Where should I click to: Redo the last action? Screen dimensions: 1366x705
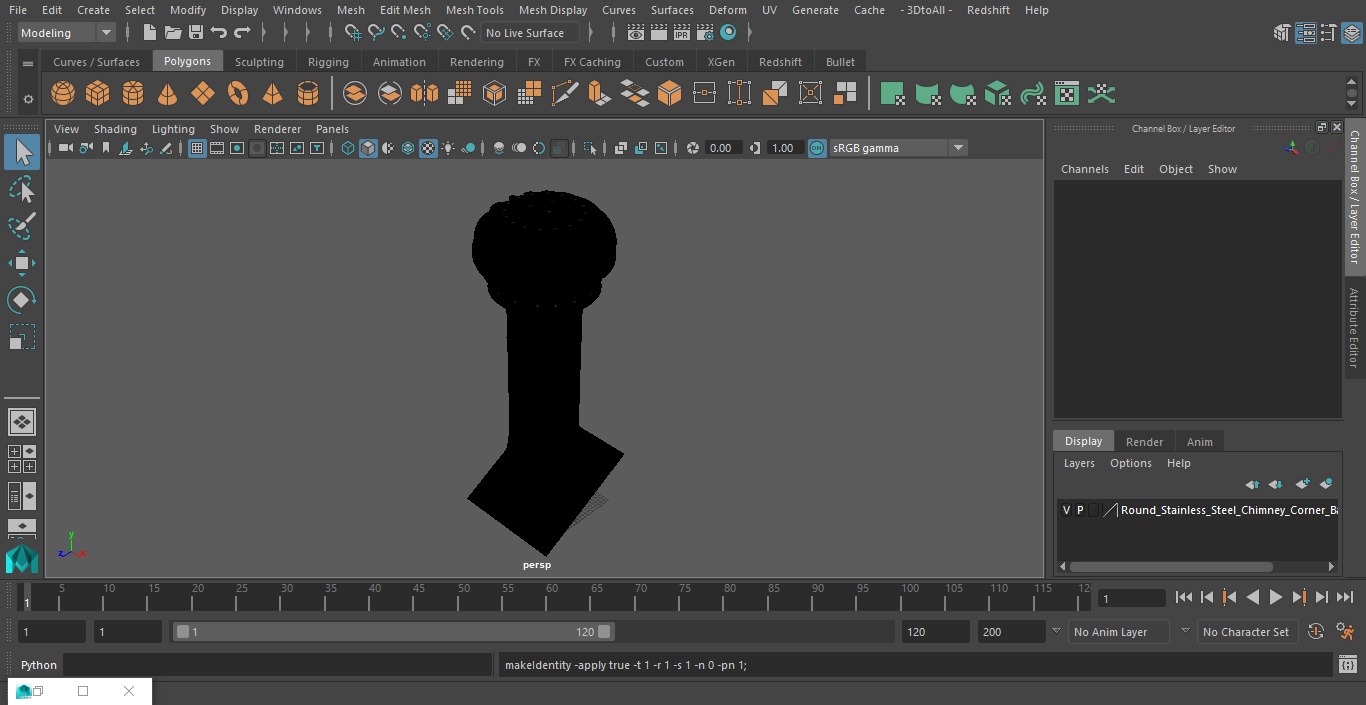[242, 33]
